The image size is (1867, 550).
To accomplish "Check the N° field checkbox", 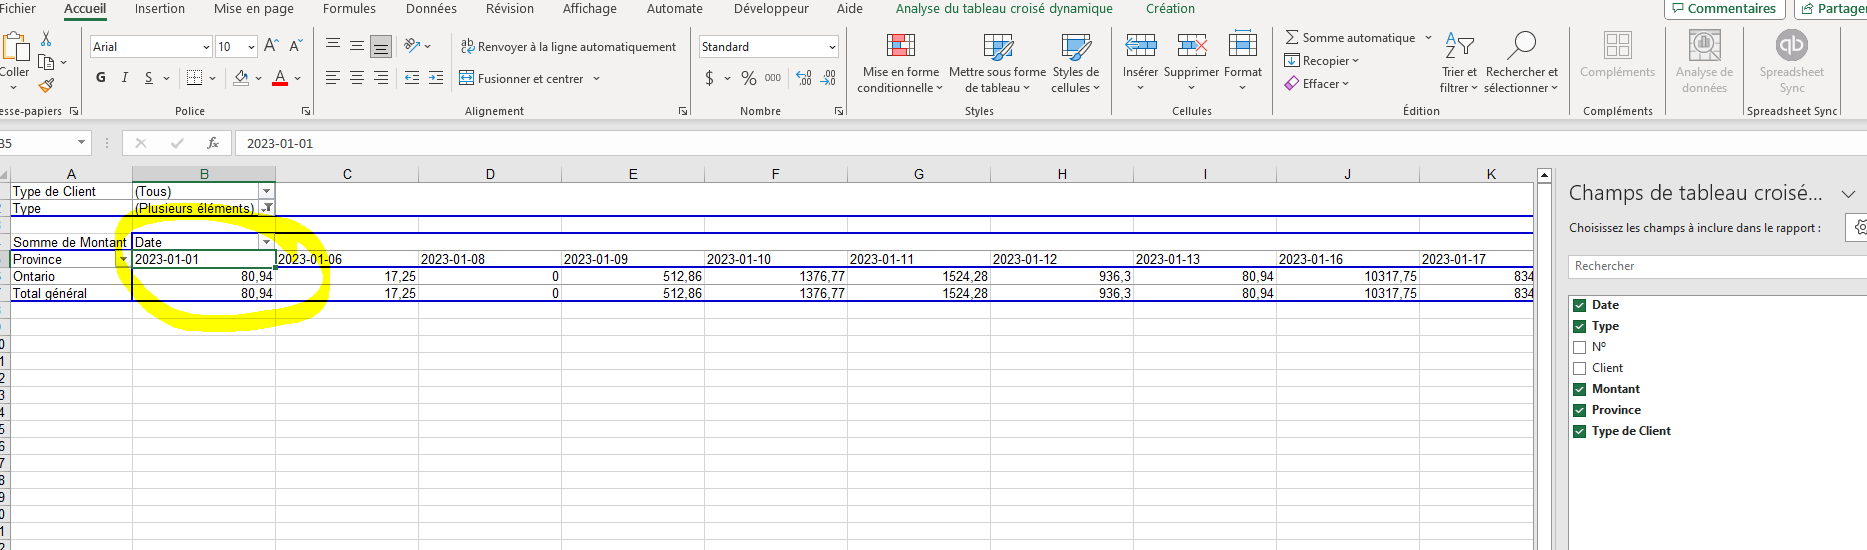I will [1580, 347].
